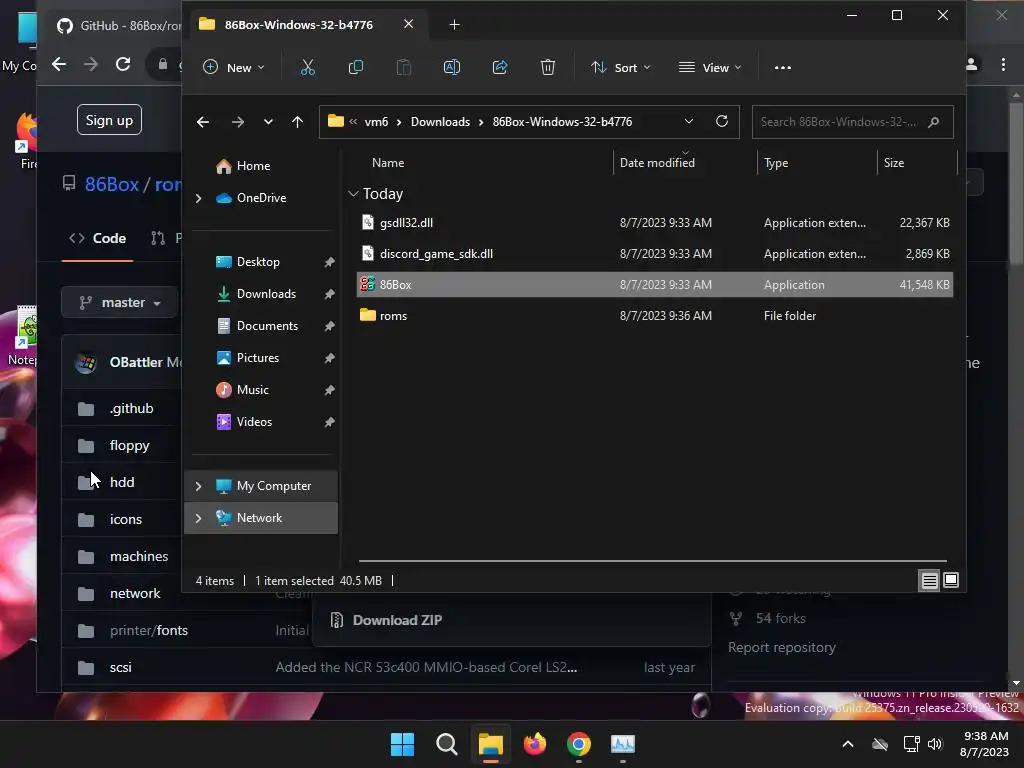Viewport: 1024px width, 768px height.
Task: Select discord_game_sdk.dll file
Action: pyautogui.click(x=654, y=253)
